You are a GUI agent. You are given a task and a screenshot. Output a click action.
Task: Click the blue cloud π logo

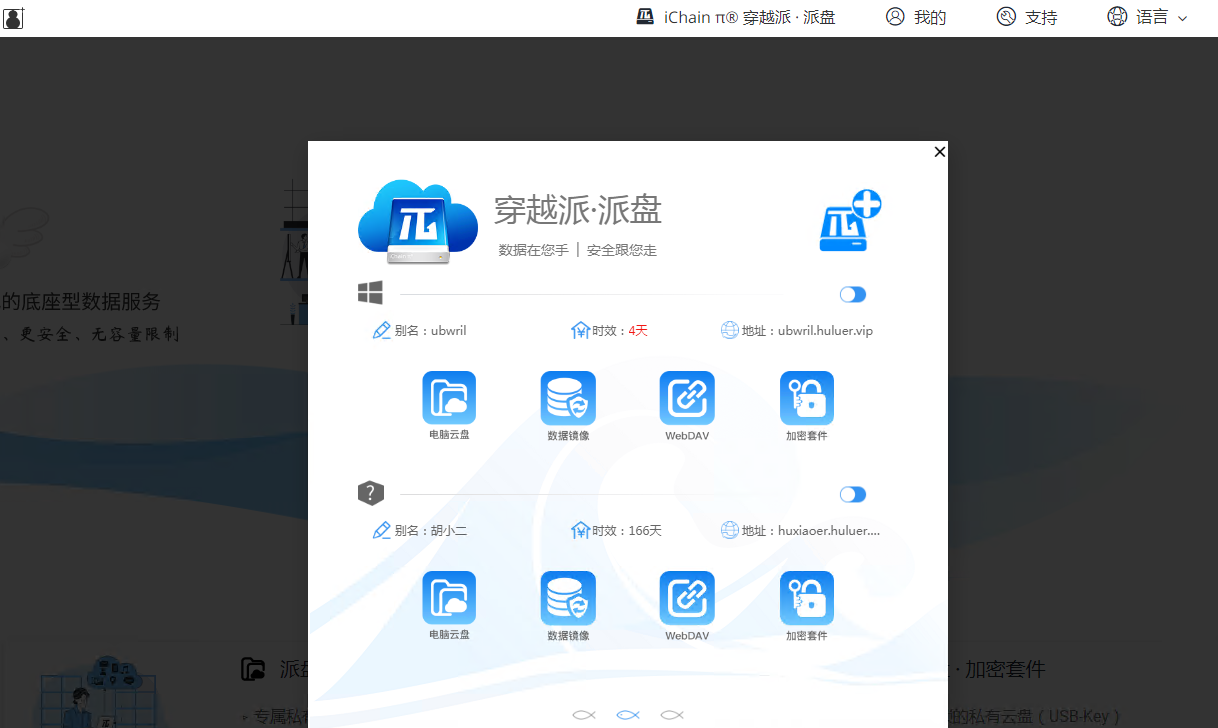tap(418, 222)
